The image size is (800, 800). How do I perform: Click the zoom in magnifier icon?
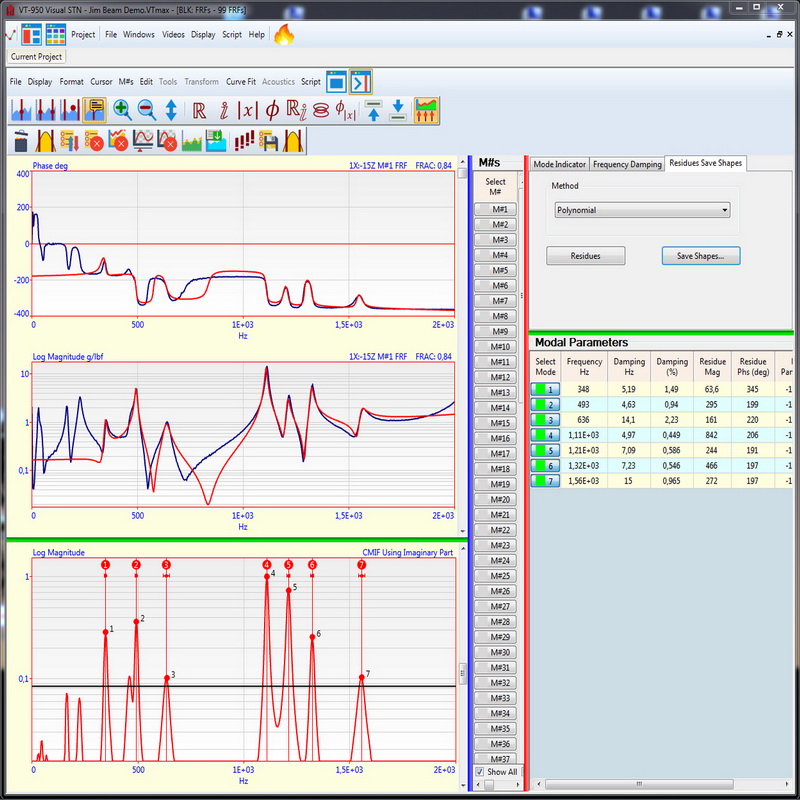click(122, 110)
